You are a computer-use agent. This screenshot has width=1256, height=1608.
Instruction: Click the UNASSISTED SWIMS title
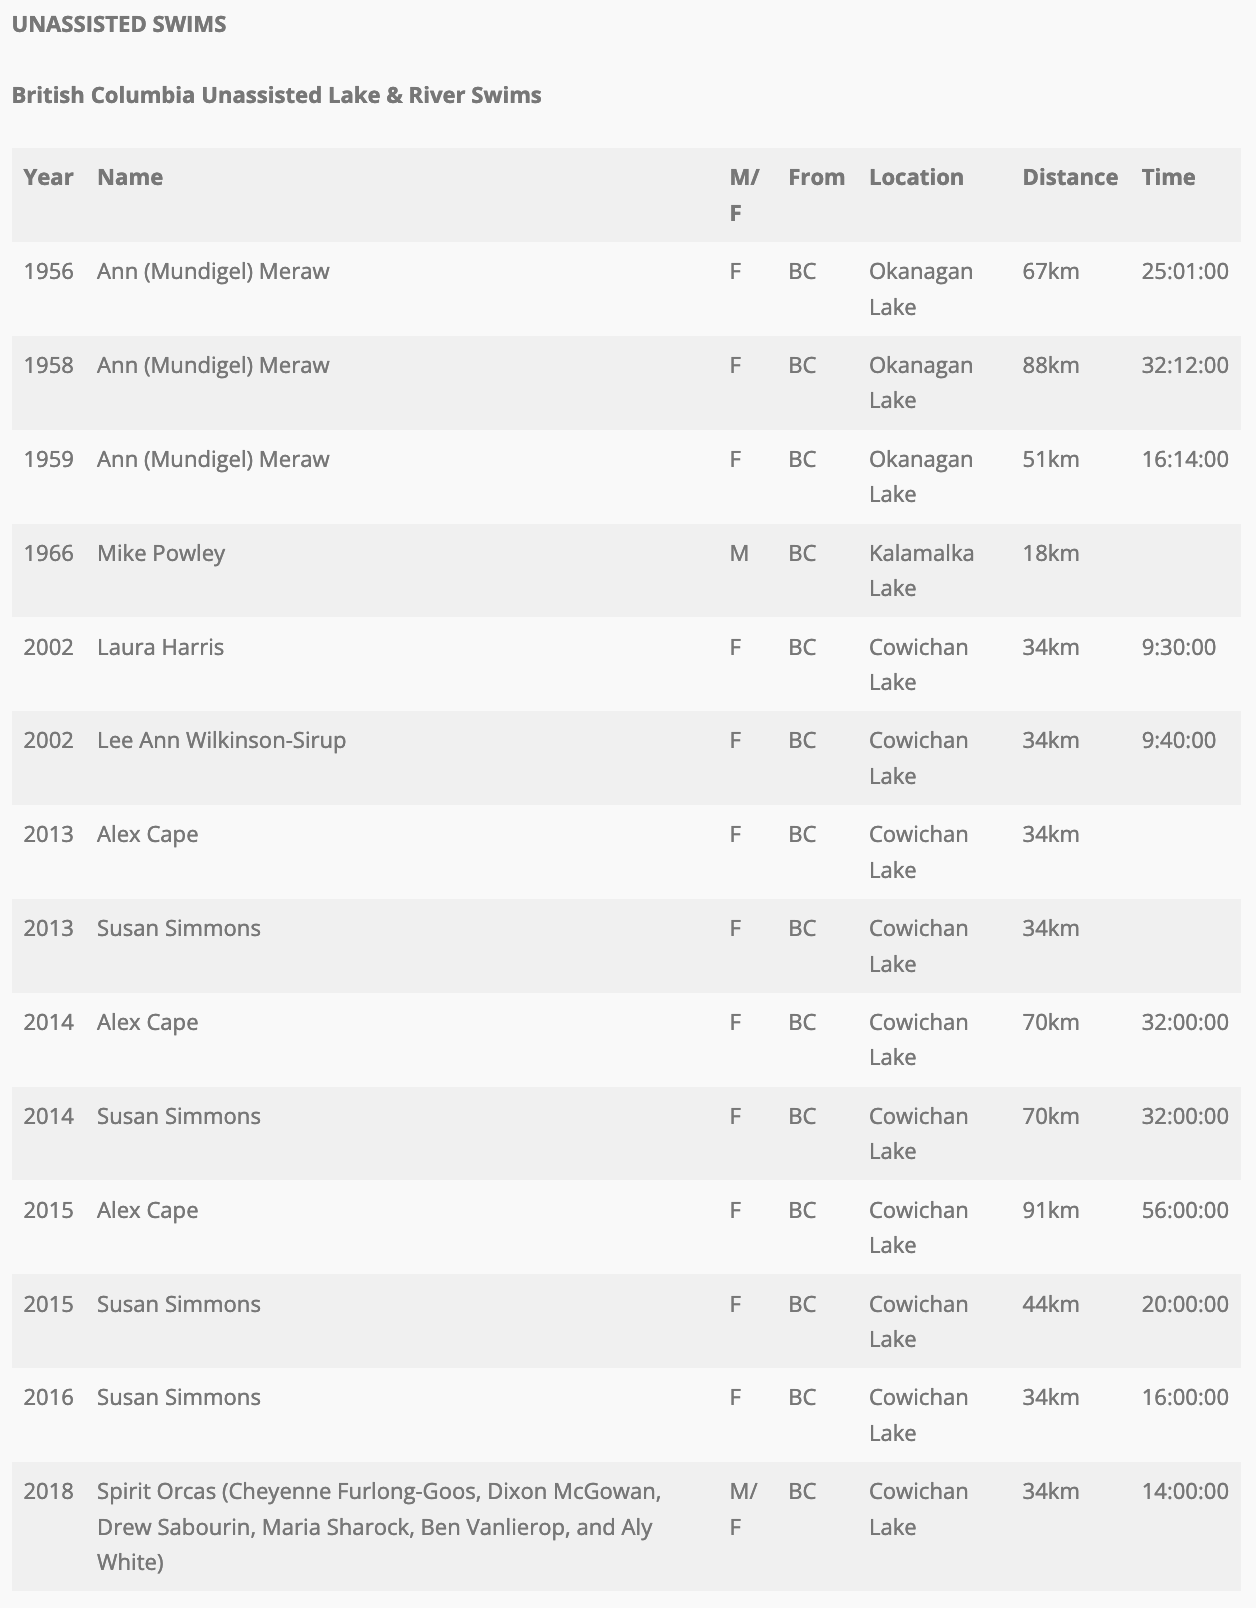click(119, 24)
